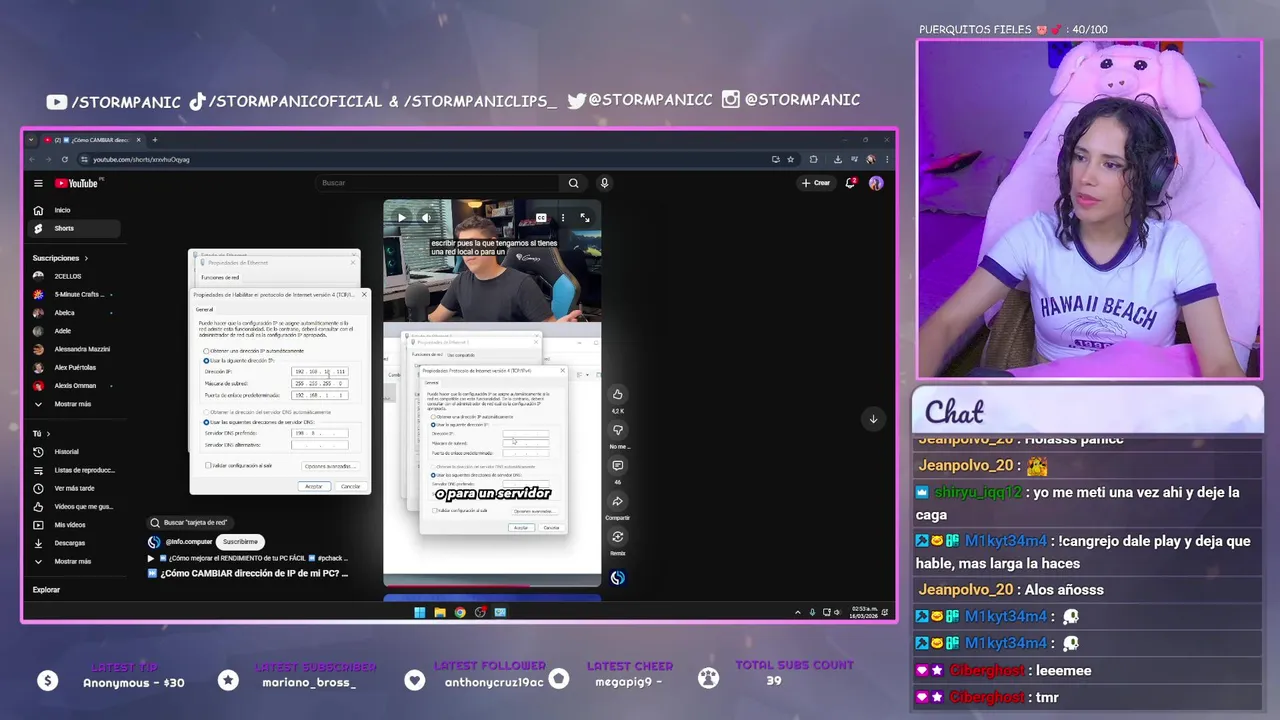Play the Shorts video

[x=401, y=218]
